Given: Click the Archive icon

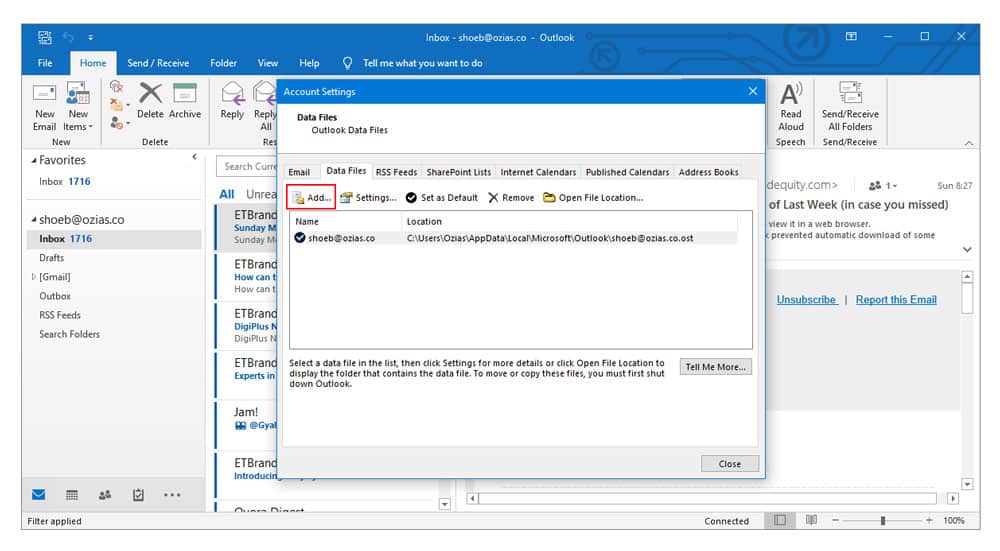Looking at the screenshot, I should (x=184, y=93).
